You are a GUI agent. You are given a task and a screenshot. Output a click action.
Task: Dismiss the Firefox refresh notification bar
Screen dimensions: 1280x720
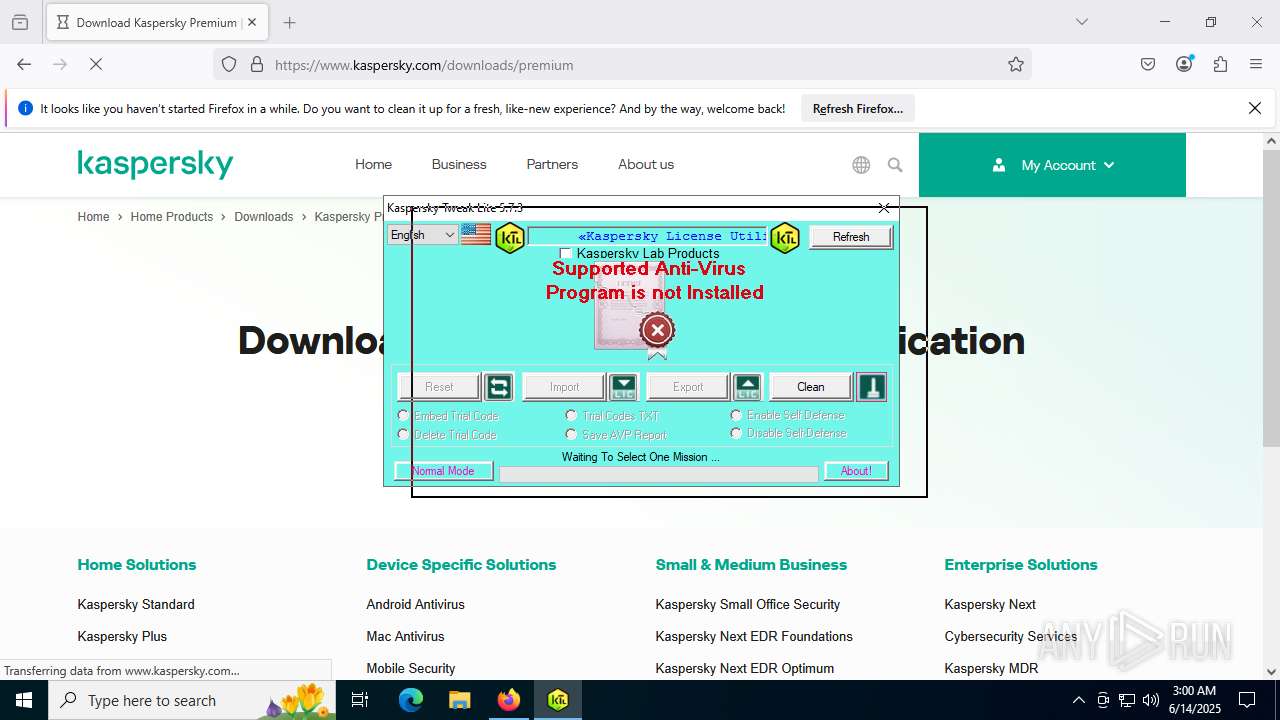click(1255, 108)
